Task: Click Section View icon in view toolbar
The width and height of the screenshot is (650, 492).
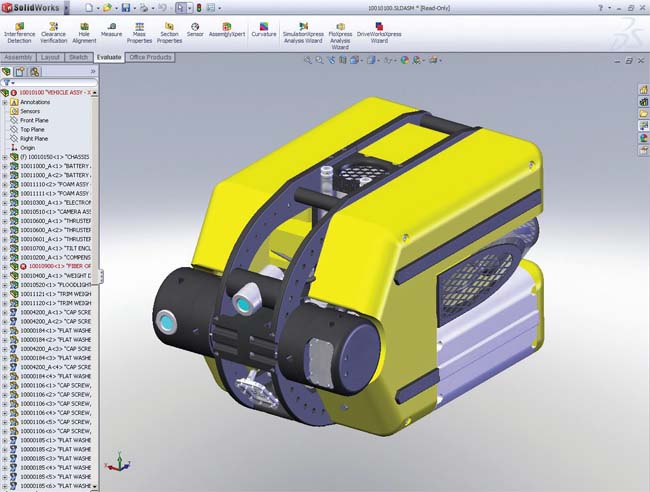Action: click(342, 60)
